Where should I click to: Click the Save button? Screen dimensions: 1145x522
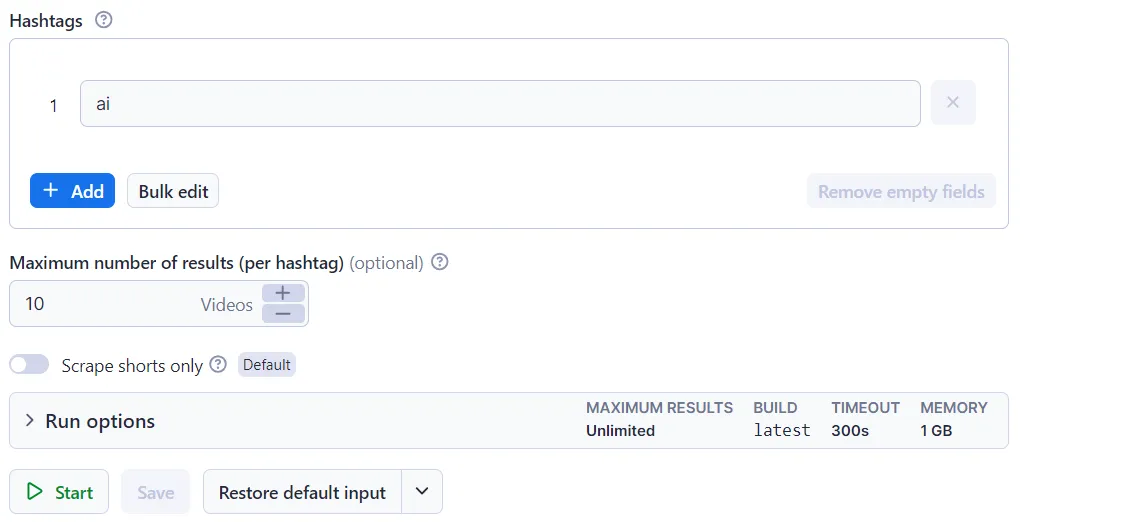pyautogui.click(x=156, y=491)
